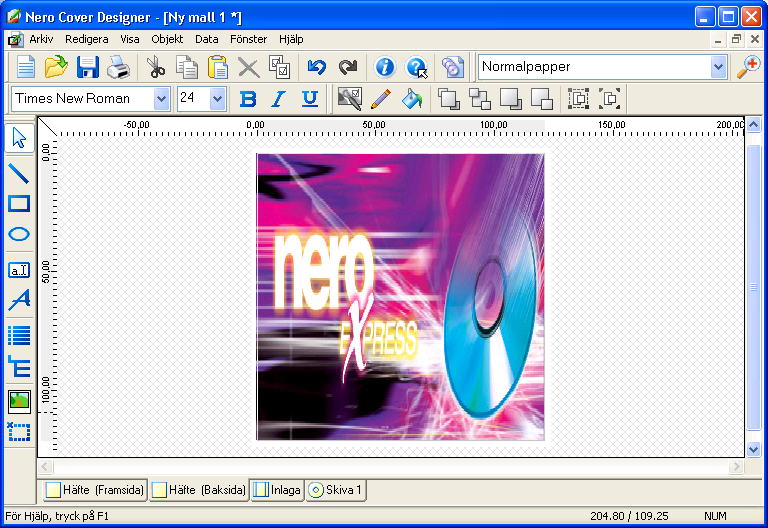Open the Visa menu
The image size is (768, 528).
click(x=130, y=39)
